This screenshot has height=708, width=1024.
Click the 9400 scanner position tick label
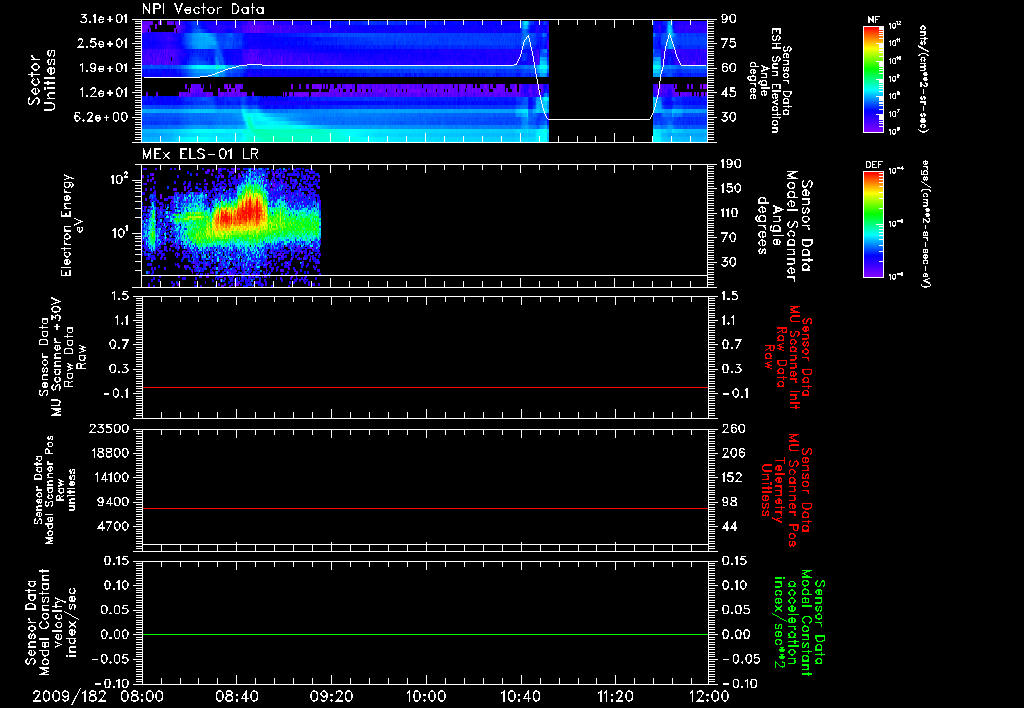(x=113, y=502)
